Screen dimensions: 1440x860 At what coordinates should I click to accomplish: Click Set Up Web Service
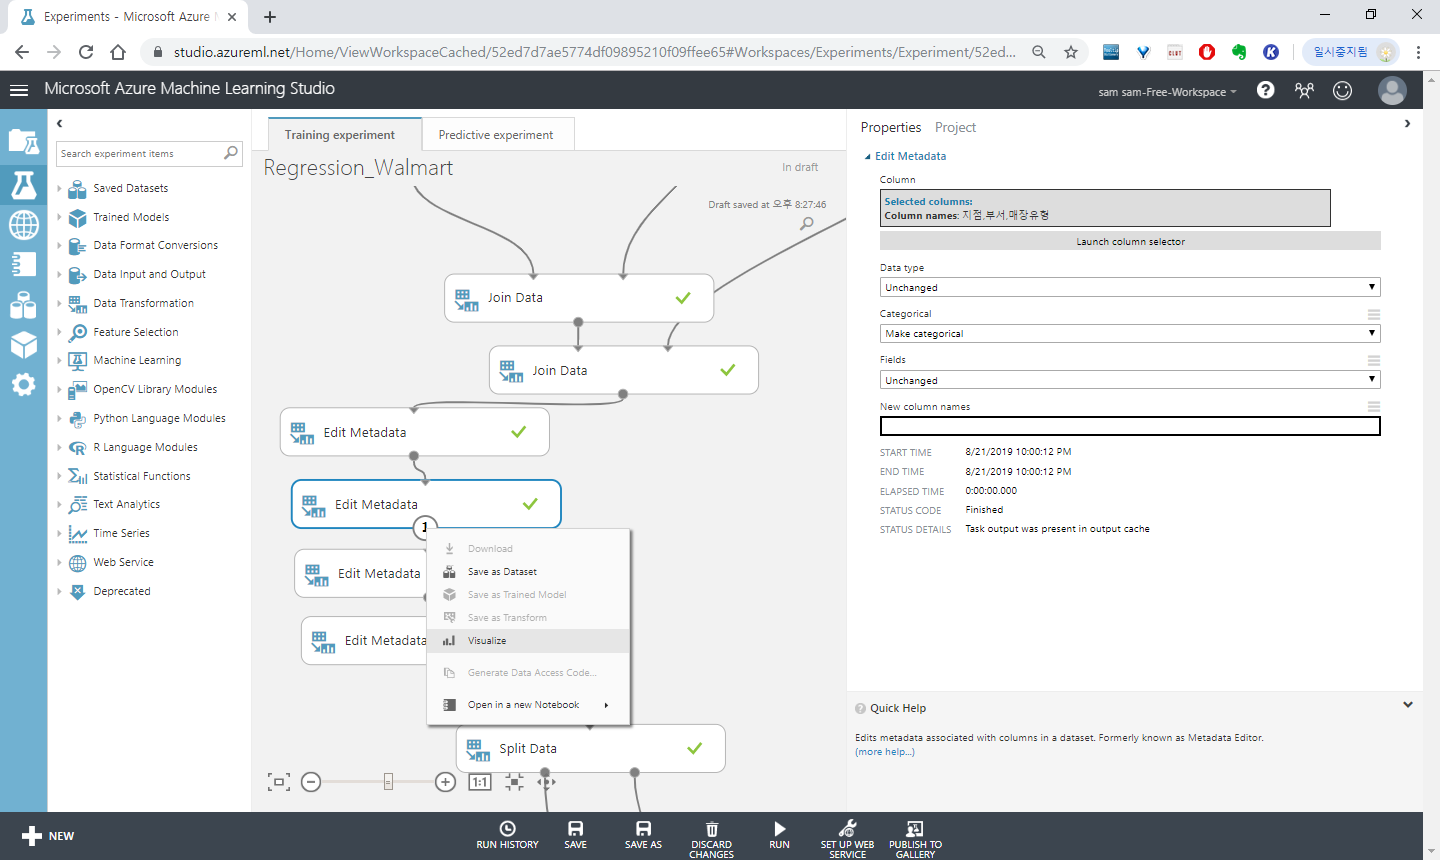(847, 839)
